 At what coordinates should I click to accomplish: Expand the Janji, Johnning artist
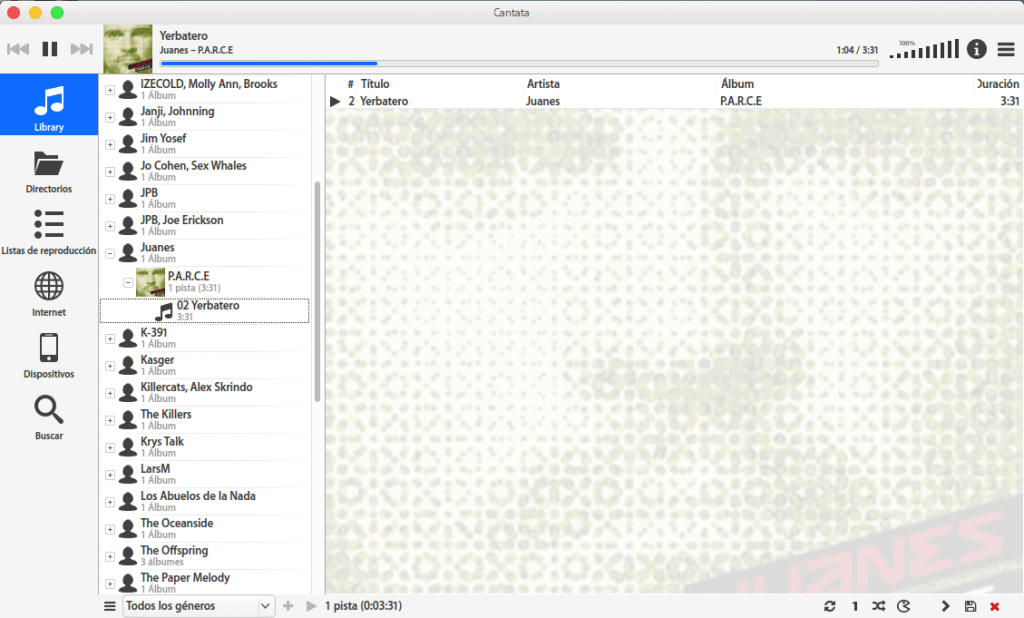[110, 117]
